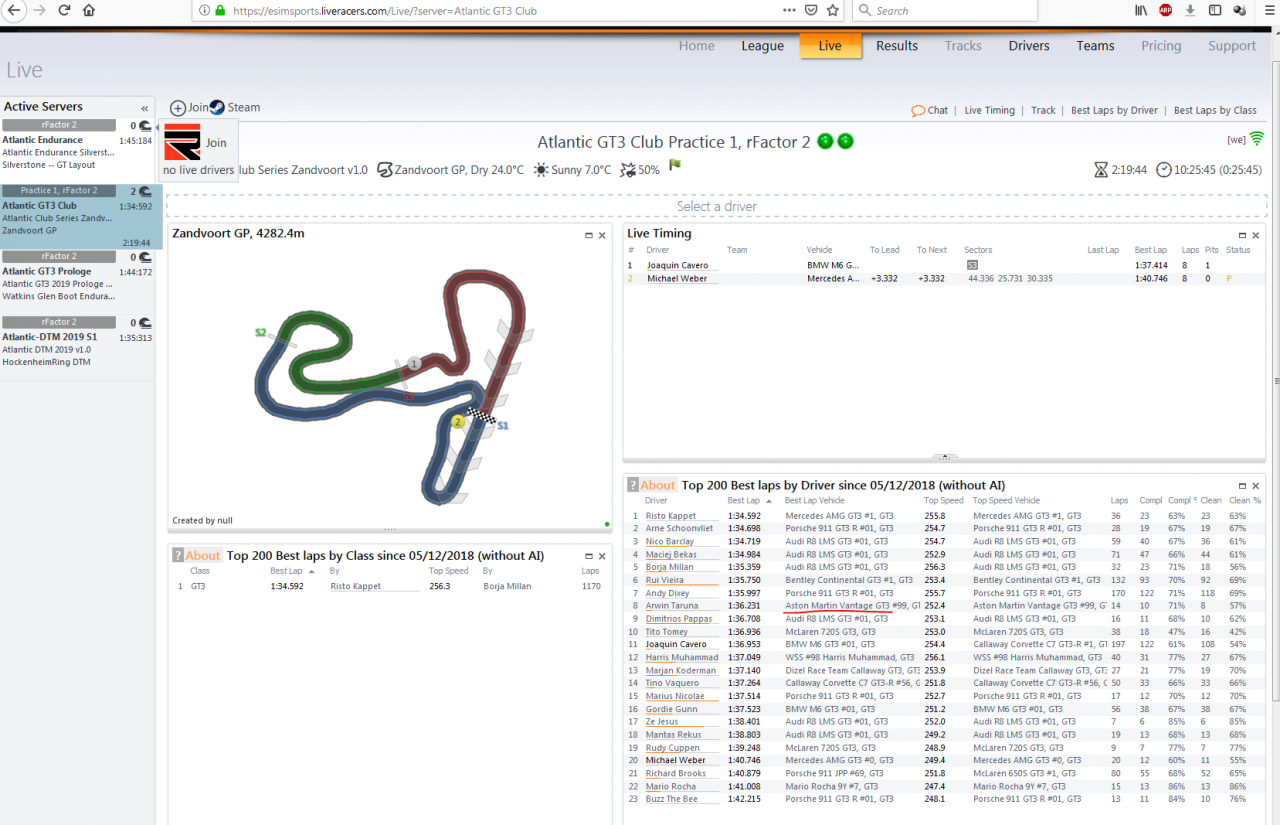Viewport: 1280px width, 825px height.
Task: Open the Firefox hamburger menu
Action: pos(1266,10)
